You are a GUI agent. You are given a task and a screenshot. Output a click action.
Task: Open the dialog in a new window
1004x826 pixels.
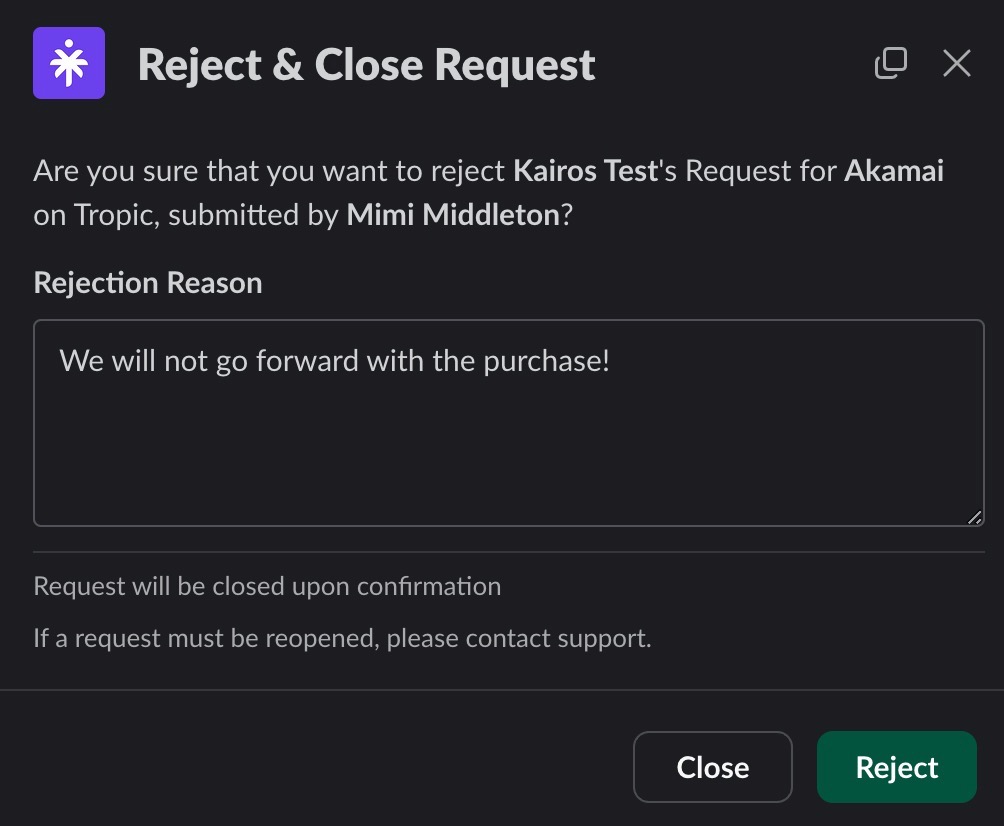pos(891,63)
